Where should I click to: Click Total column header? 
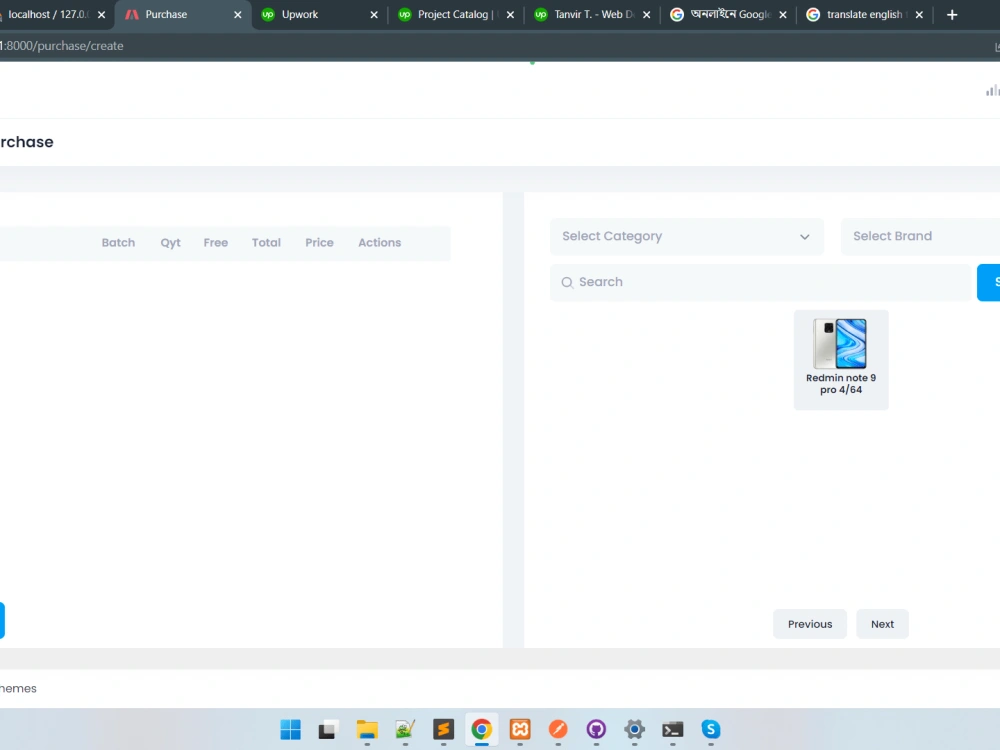tap(266, 242)
